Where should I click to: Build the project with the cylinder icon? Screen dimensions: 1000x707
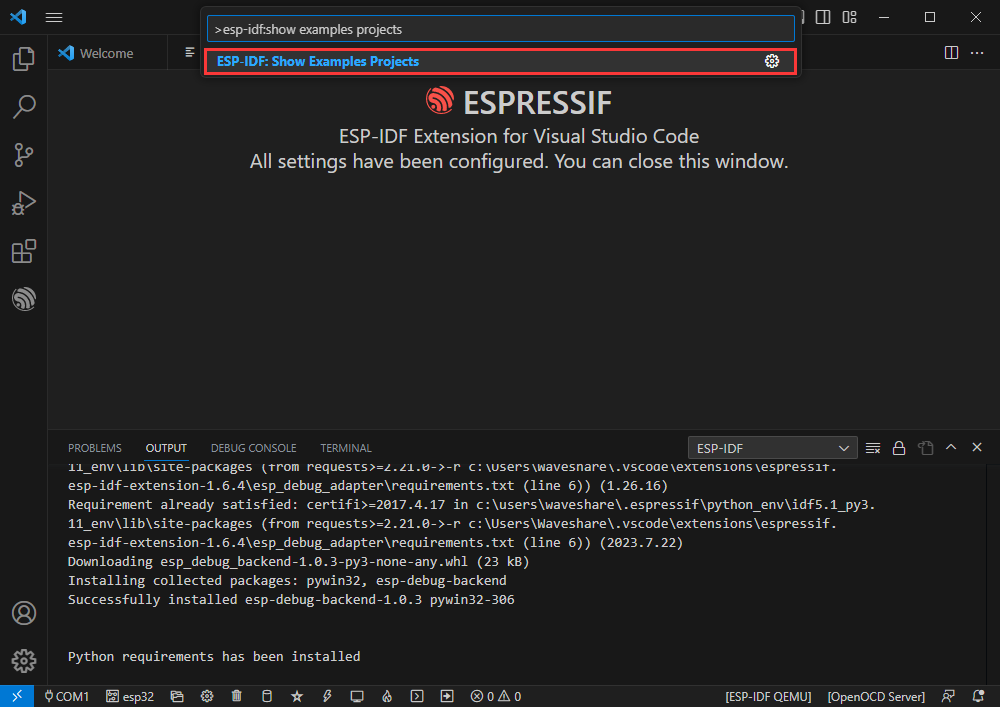267,697
